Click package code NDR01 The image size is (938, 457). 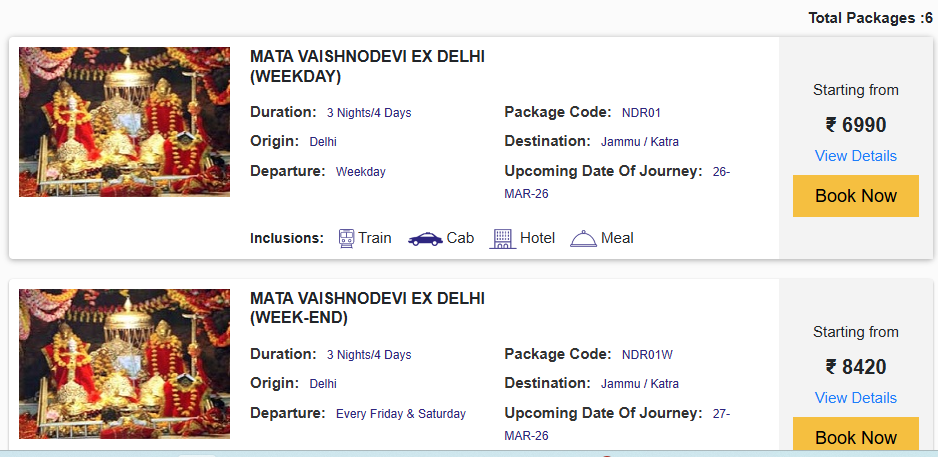click(x=641, y=113)
